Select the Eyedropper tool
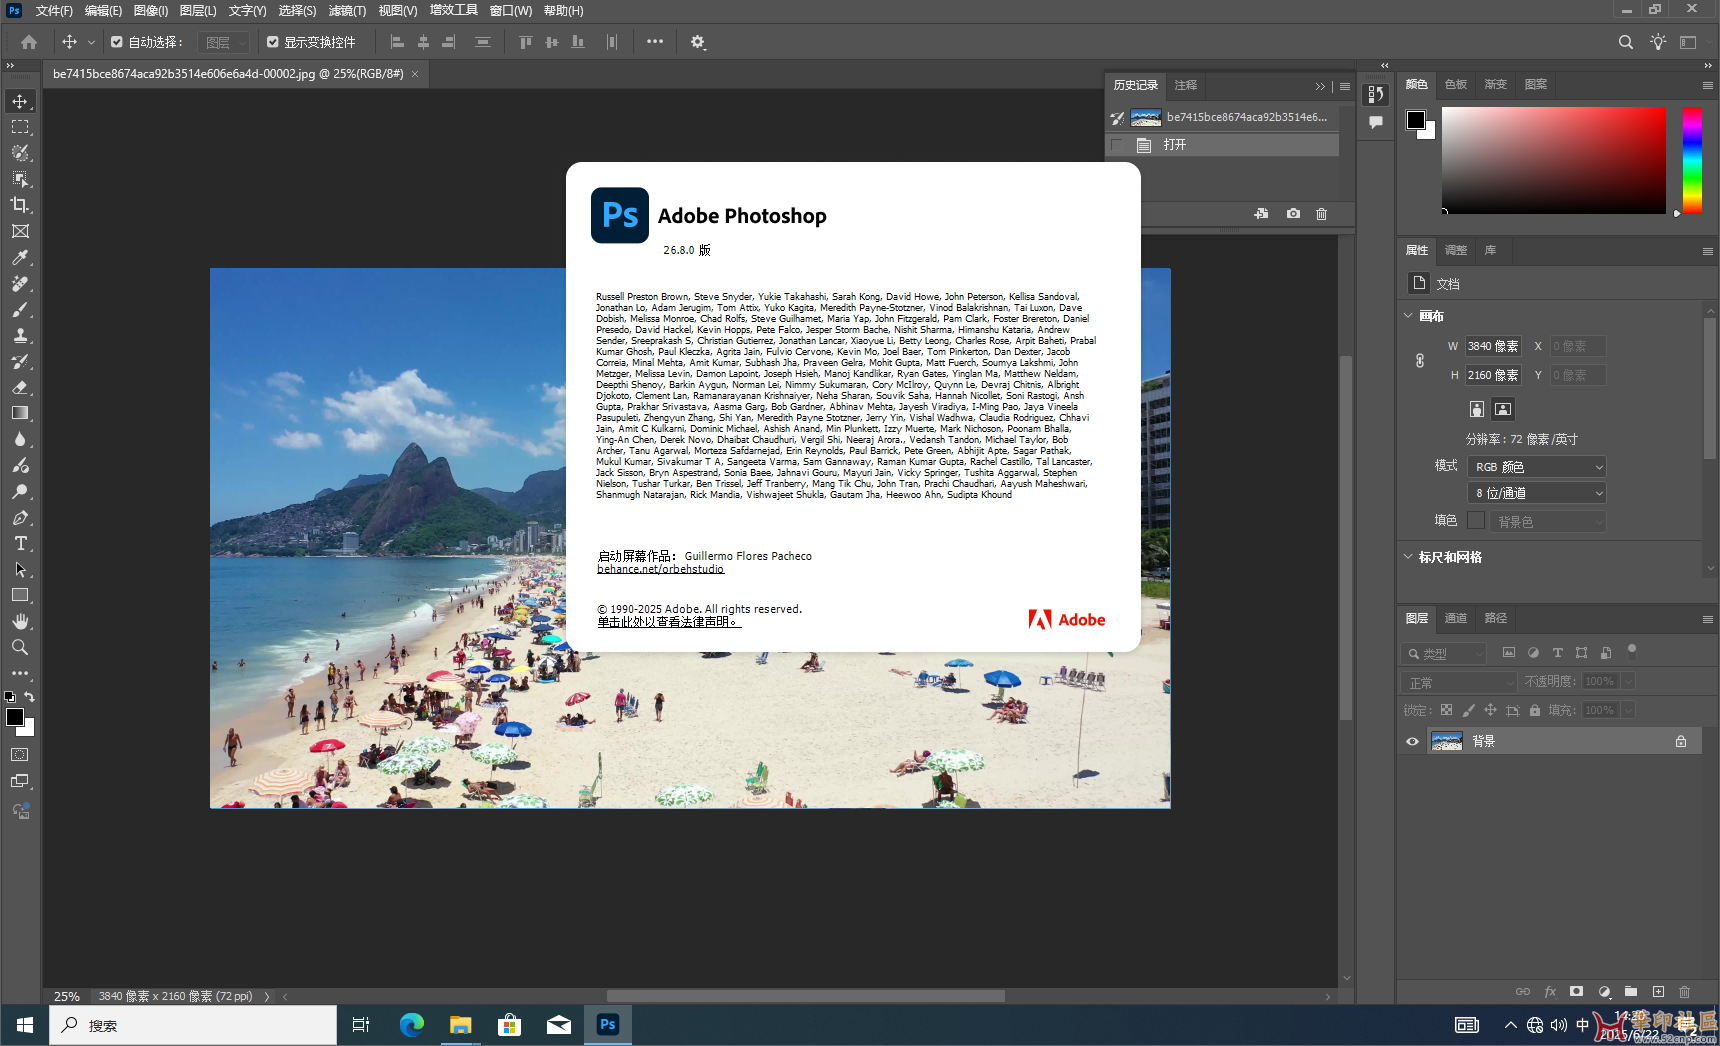 click(x=20, y=257)
